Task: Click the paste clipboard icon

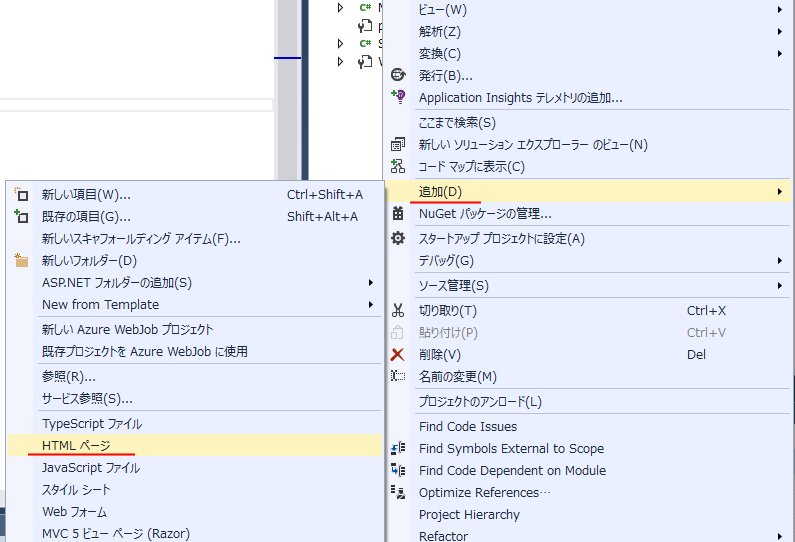Action: point(398,332)
